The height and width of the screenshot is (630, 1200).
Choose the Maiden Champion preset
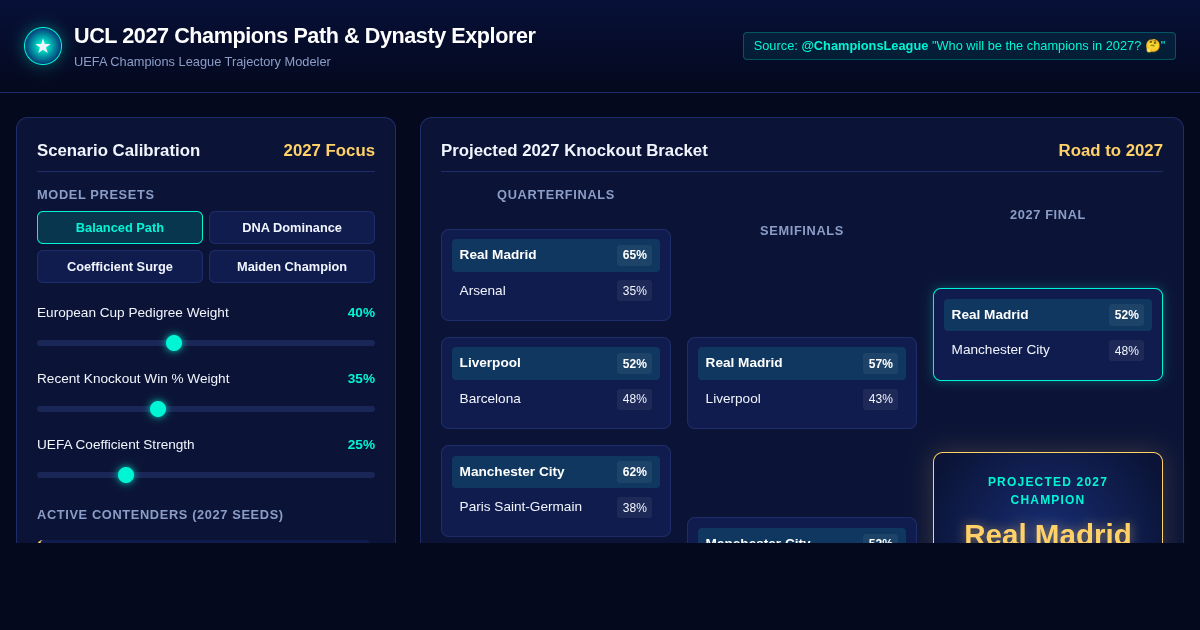[292, 266]
